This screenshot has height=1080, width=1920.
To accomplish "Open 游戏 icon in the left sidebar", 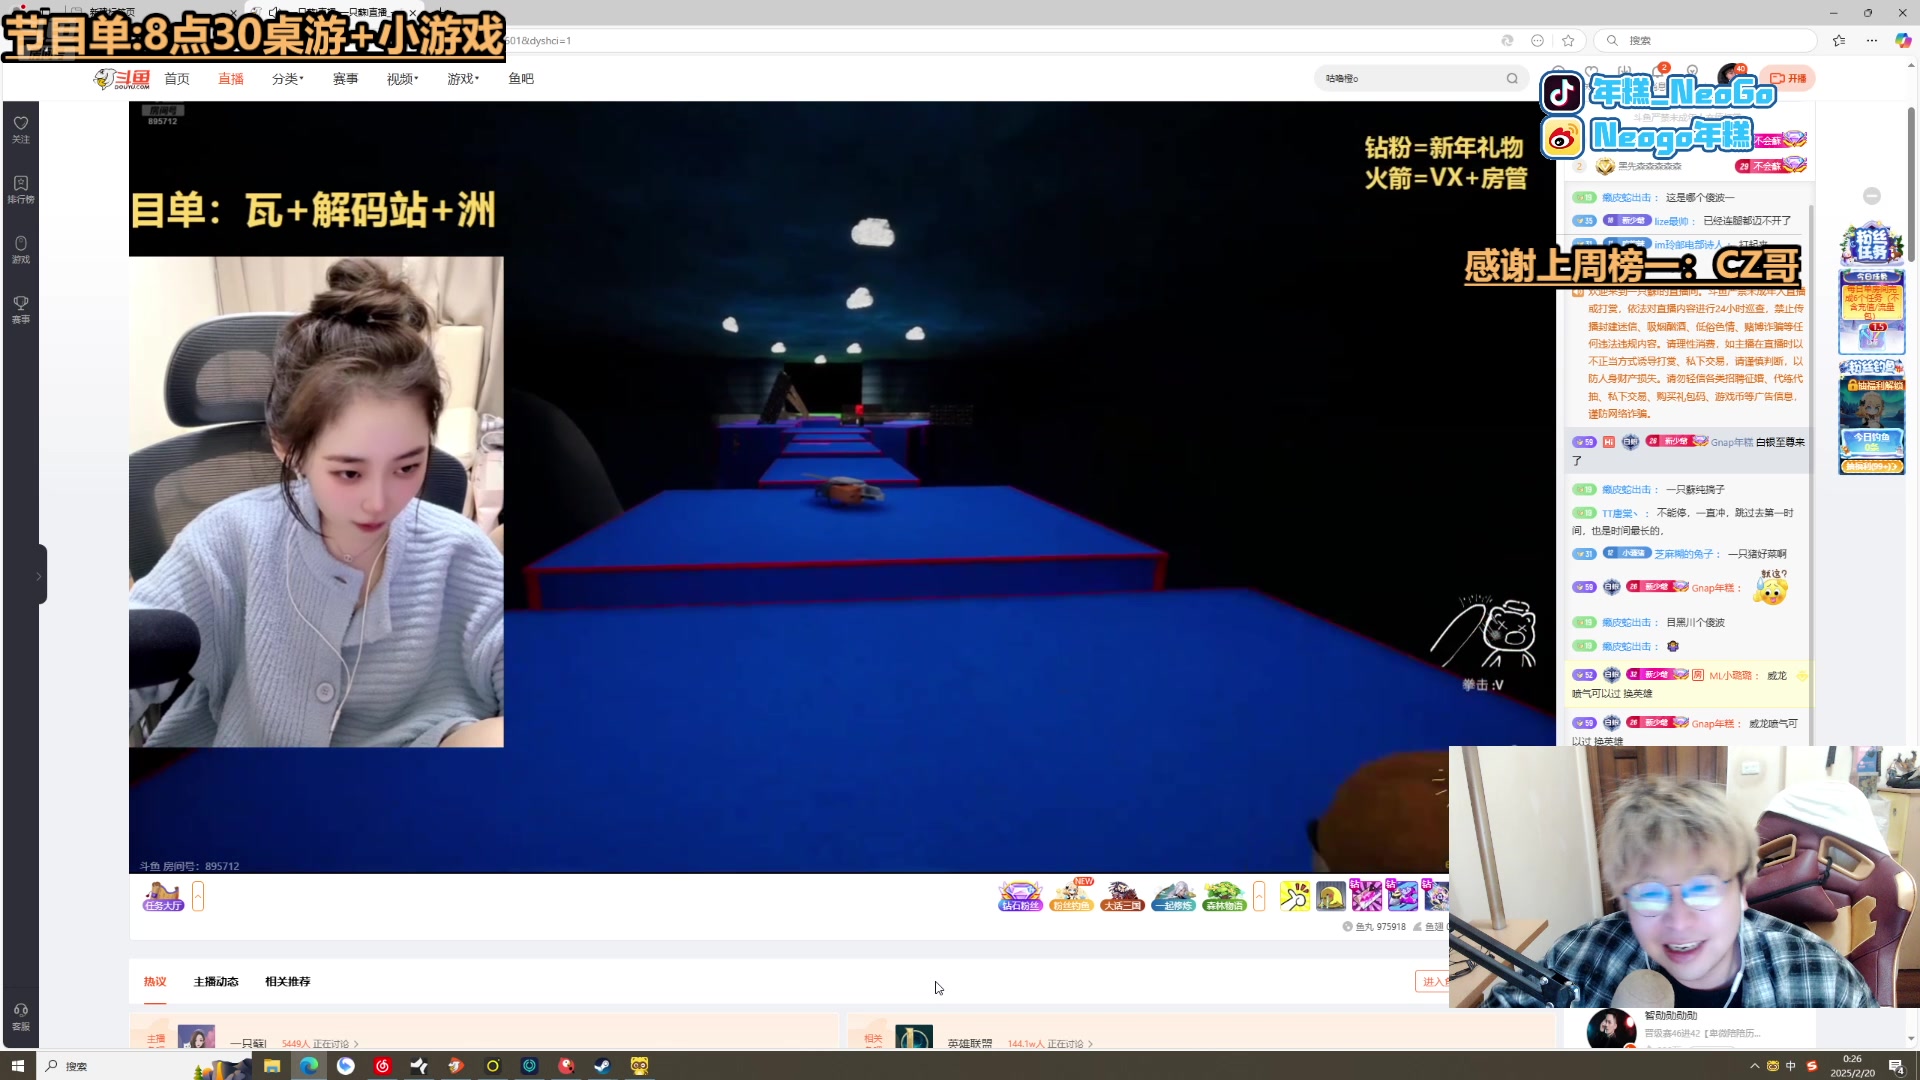I will pyautogui.click(x=21, y=249).
